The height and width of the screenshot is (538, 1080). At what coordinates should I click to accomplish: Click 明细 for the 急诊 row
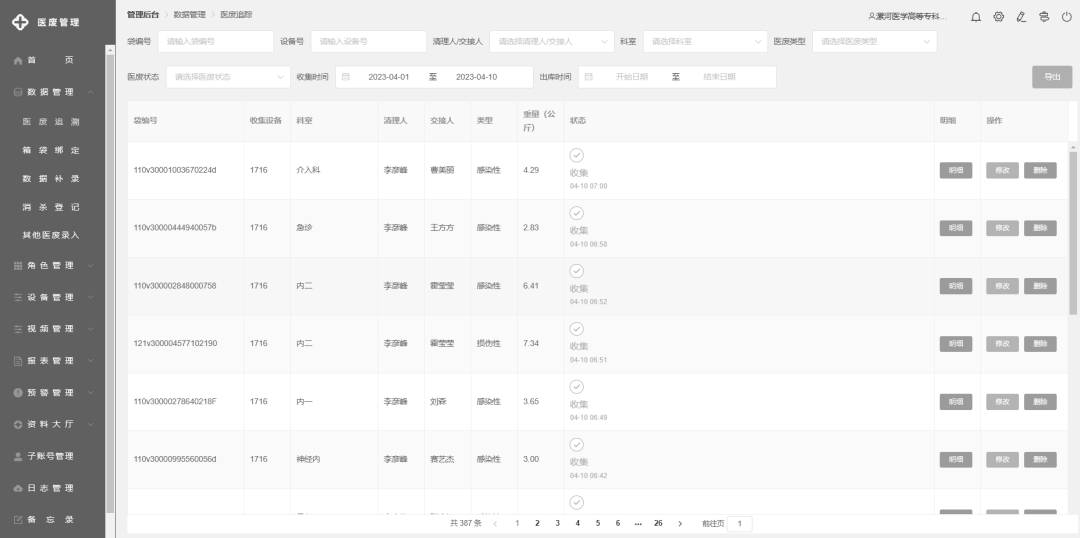(x=955, y=228)
